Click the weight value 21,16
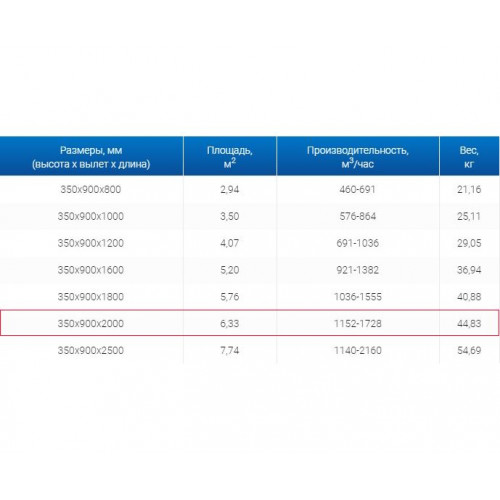500x500 pixels. (x=469, y=189)
